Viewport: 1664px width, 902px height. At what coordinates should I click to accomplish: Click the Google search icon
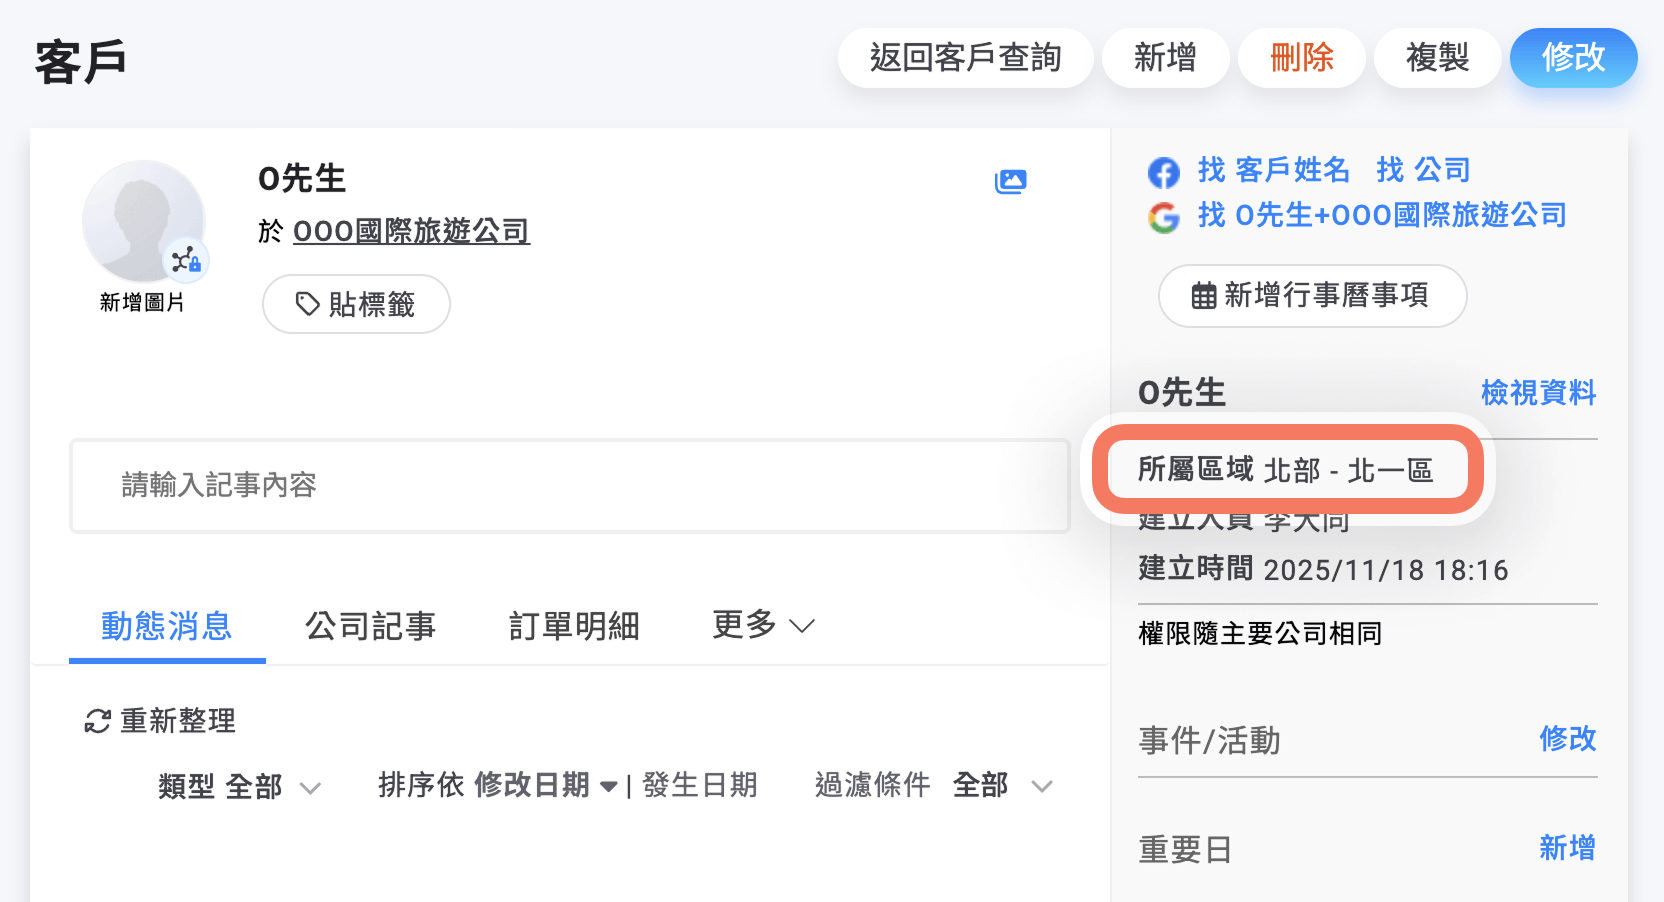click(1163, 216)
